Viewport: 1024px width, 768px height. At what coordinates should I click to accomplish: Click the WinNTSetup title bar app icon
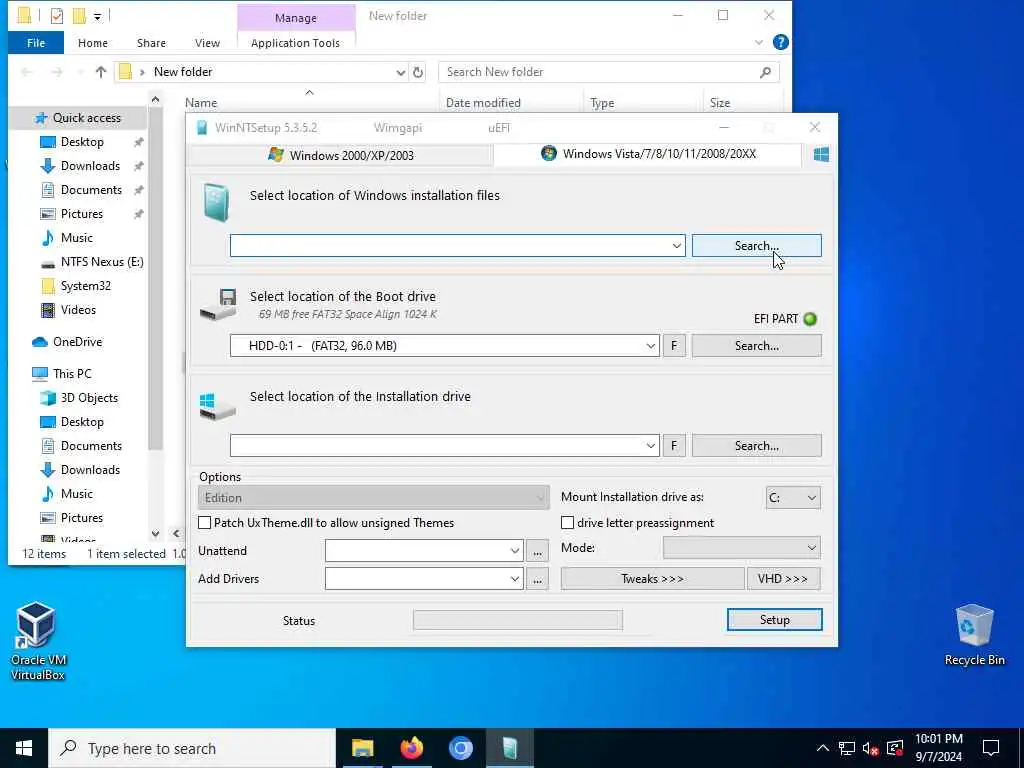[202, 127]
